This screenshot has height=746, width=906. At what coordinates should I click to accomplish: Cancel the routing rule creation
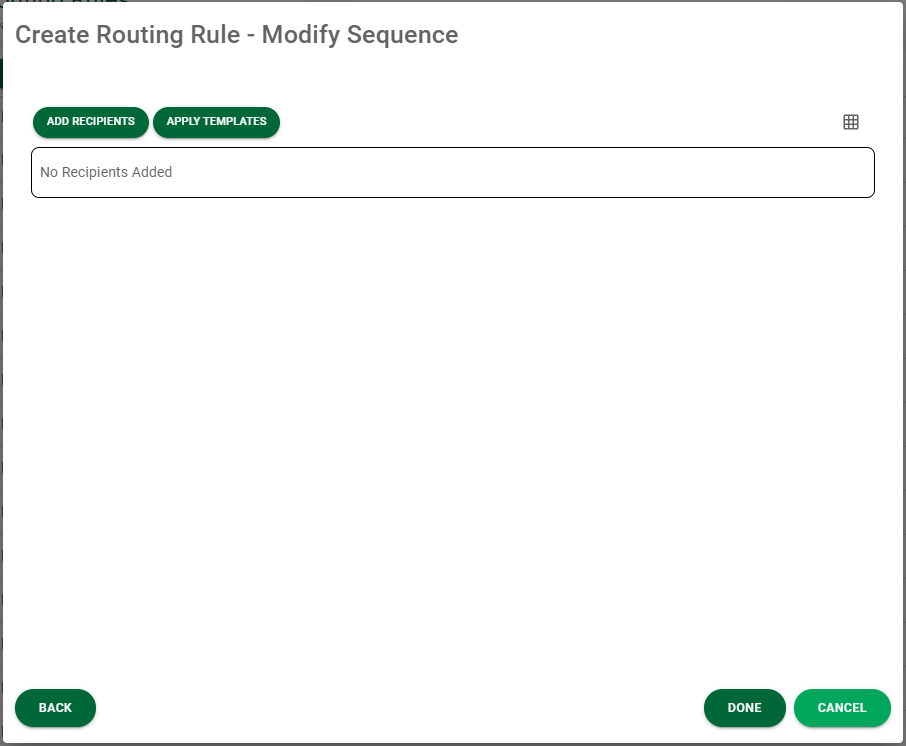coord(842,708)
